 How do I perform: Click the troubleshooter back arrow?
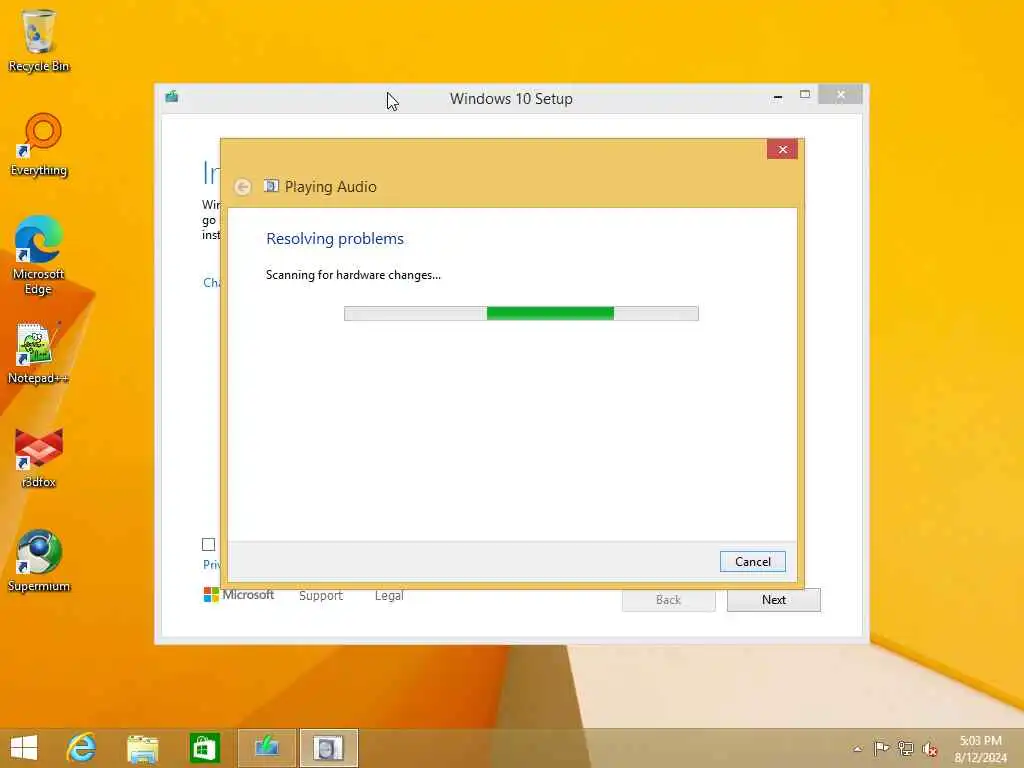pyautogui.click(x=242, y=187)
